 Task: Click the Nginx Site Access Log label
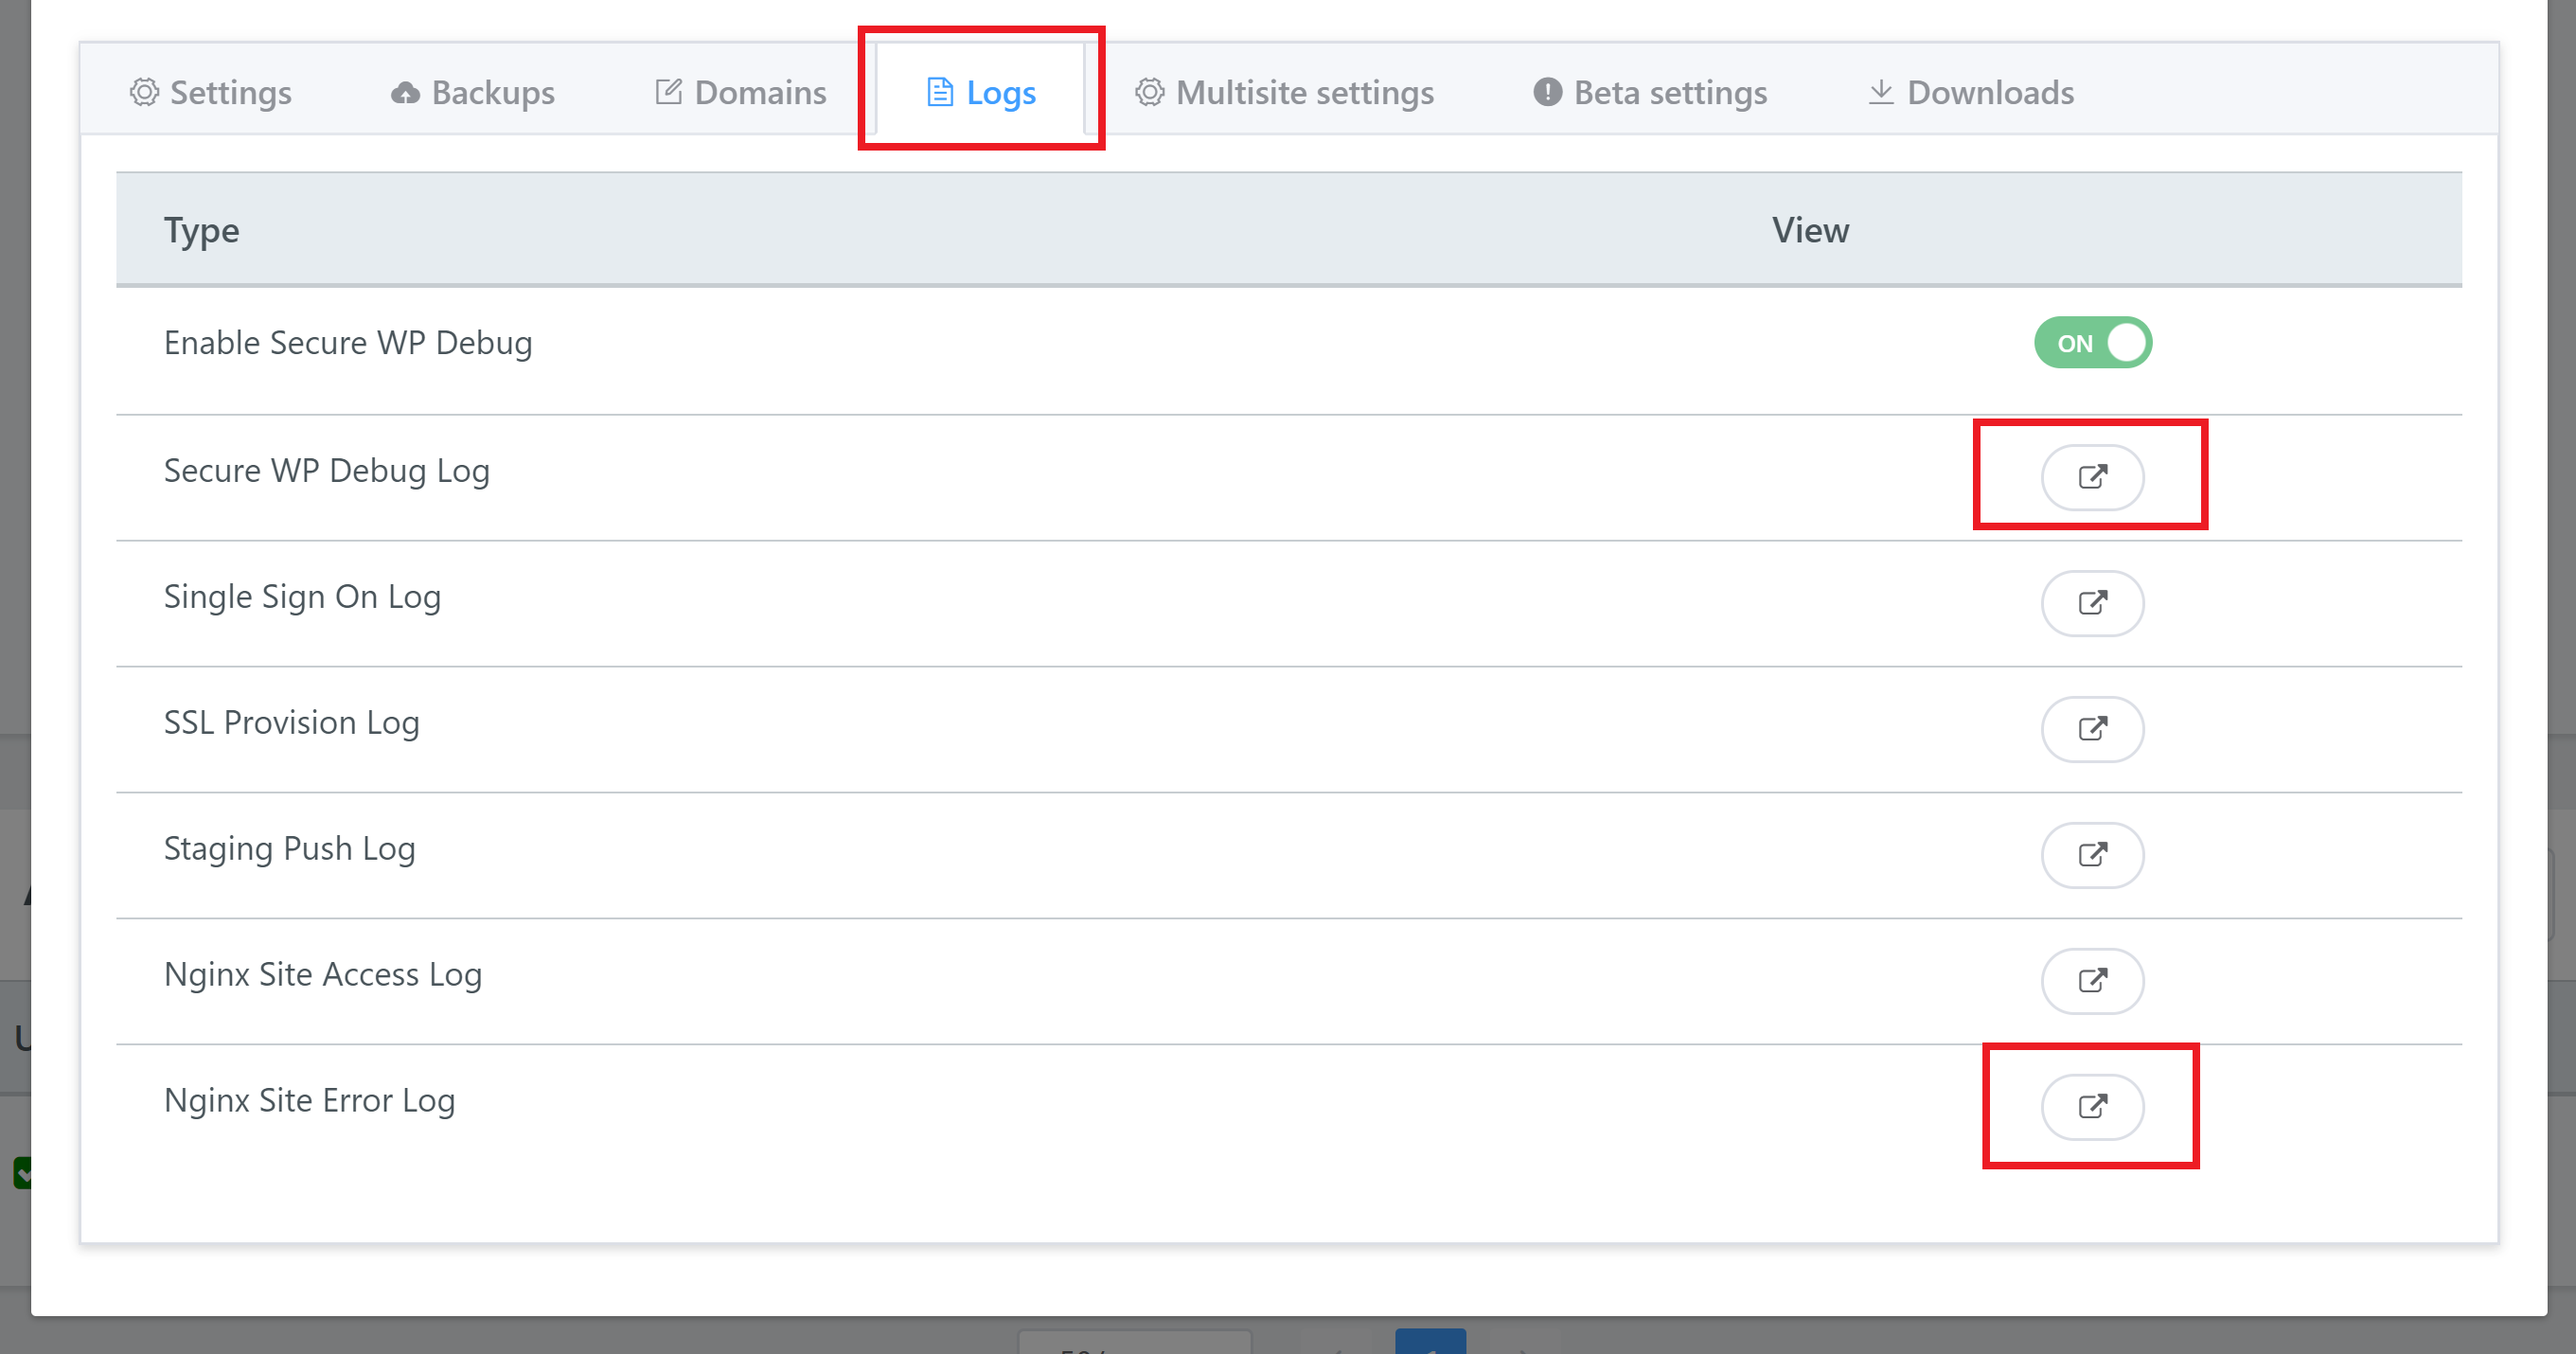(323, 975)
